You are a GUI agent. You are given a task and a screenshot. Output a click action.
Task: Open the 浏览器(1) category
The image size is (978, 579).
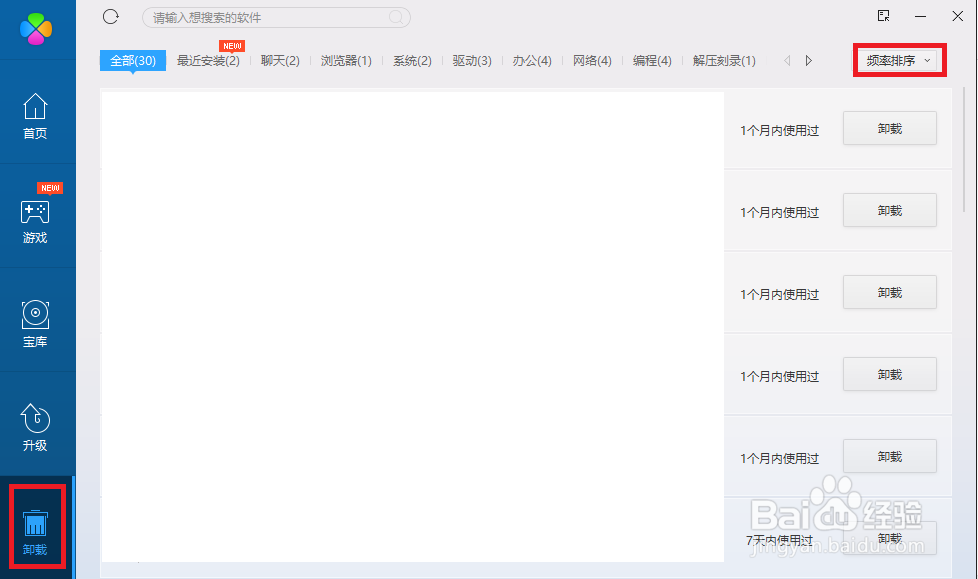click(346, 60)
